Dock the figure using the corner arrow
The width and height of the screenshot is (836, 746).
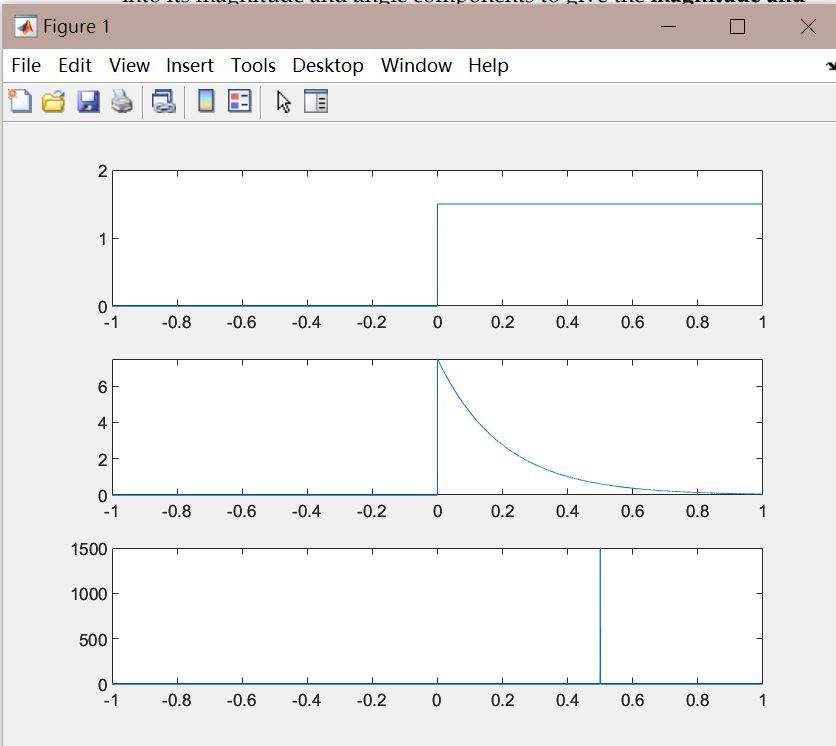click(x=830, y=66)
